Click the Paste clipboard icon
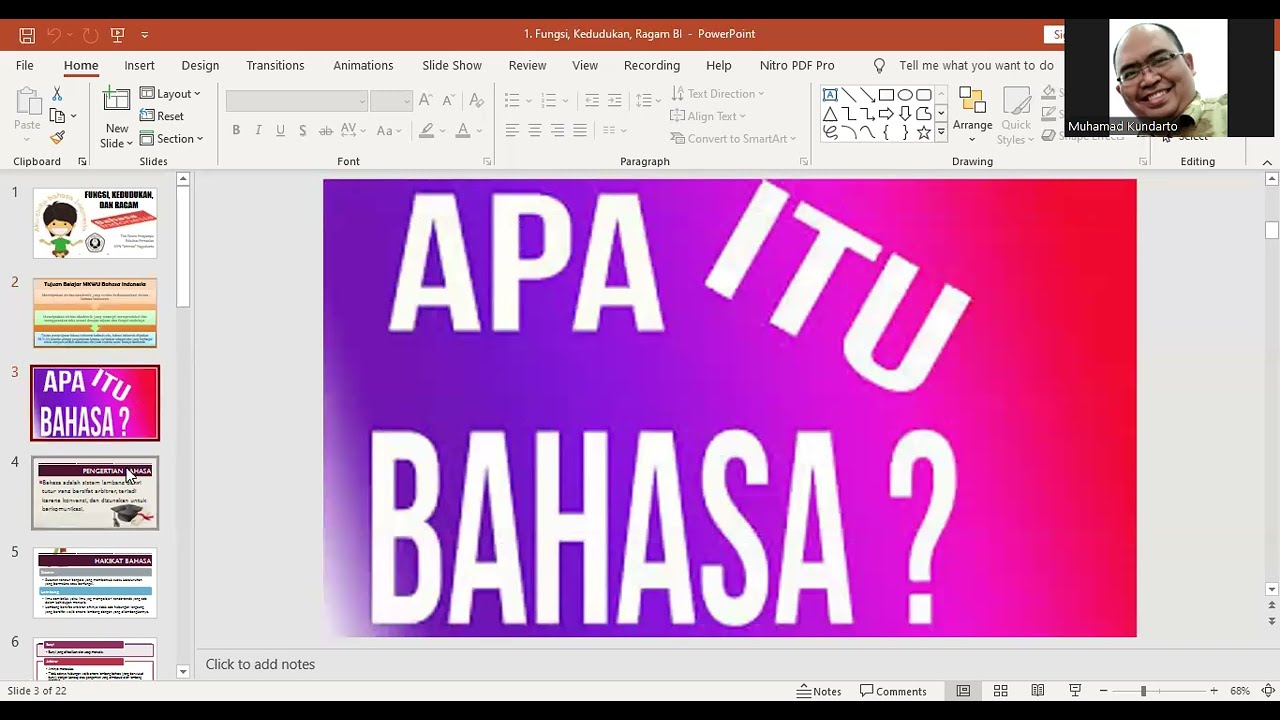 point(27,102)
